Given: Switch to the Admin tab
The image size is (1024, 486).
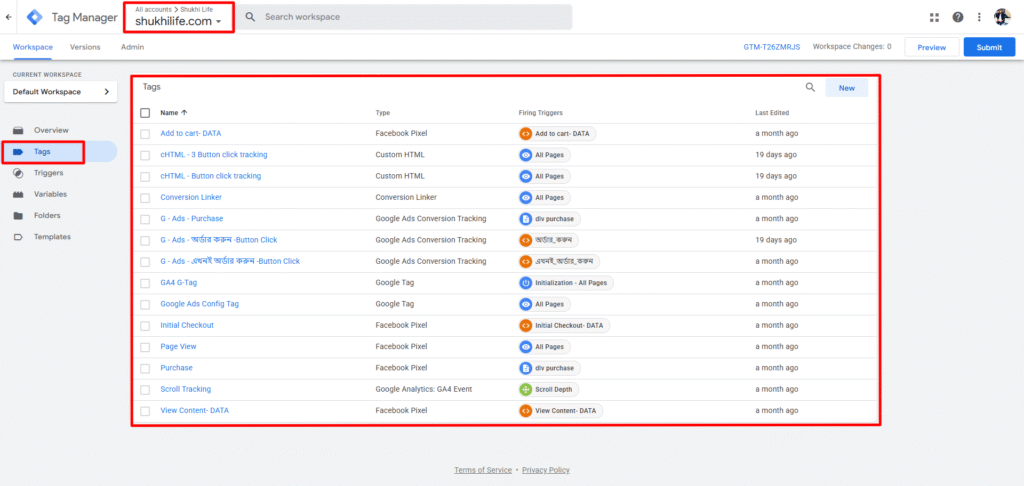Looking at the screenshot, I should 133,47.
